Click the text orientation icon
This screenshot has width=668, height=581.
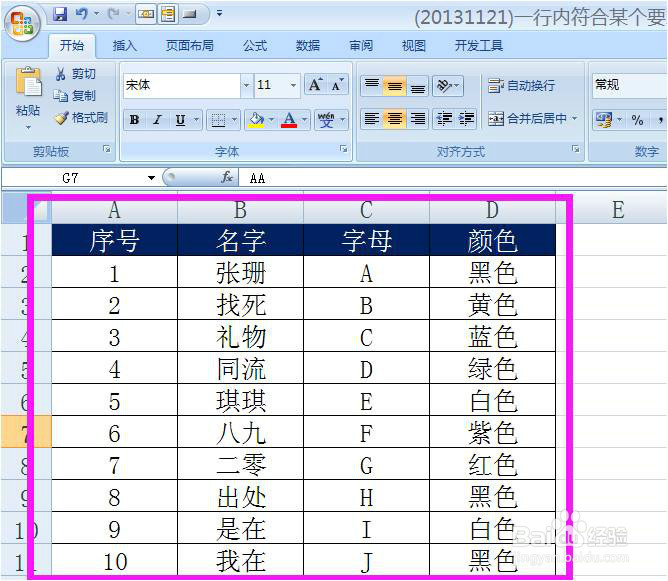[444, 86]
